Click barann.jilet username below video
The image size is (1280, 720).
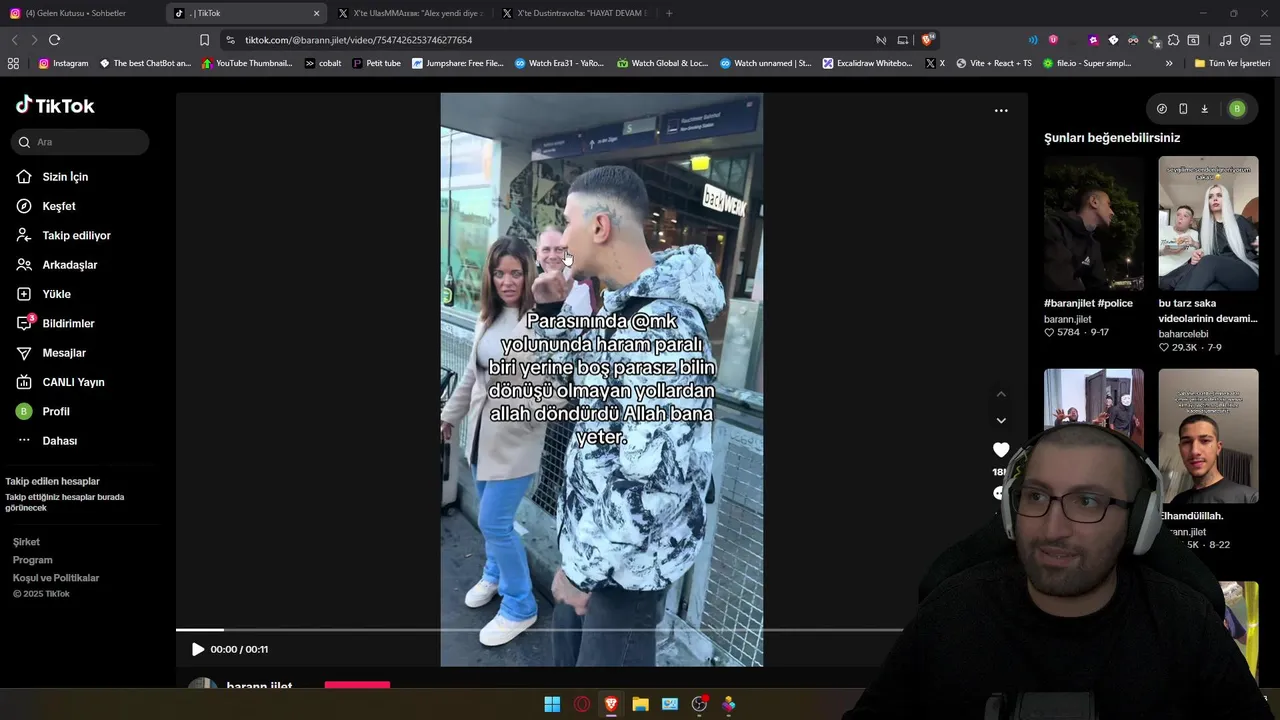point(259,686)
